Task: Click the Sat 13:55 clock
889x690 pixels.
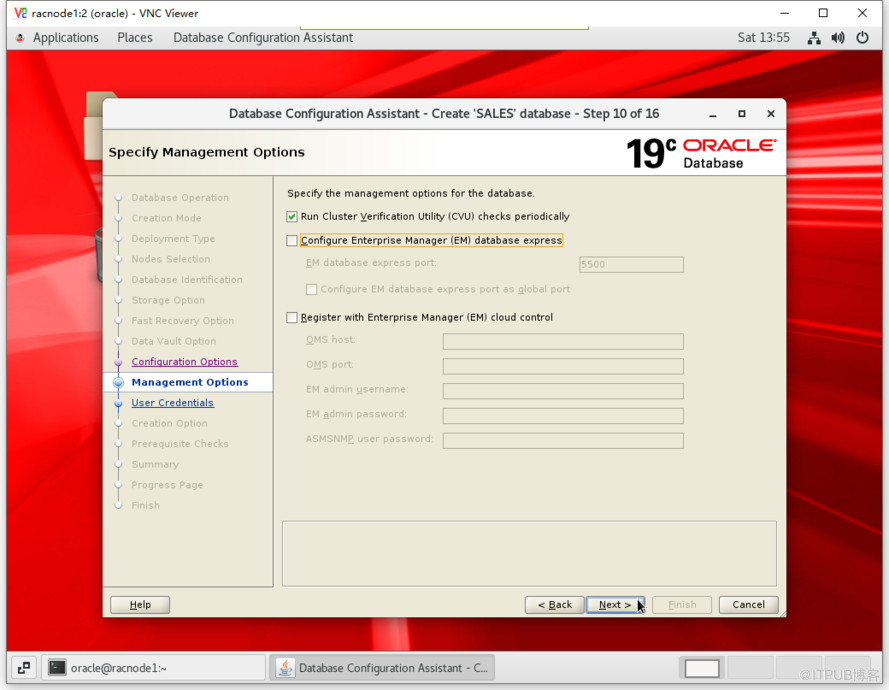Action: (x=763, y=38)
